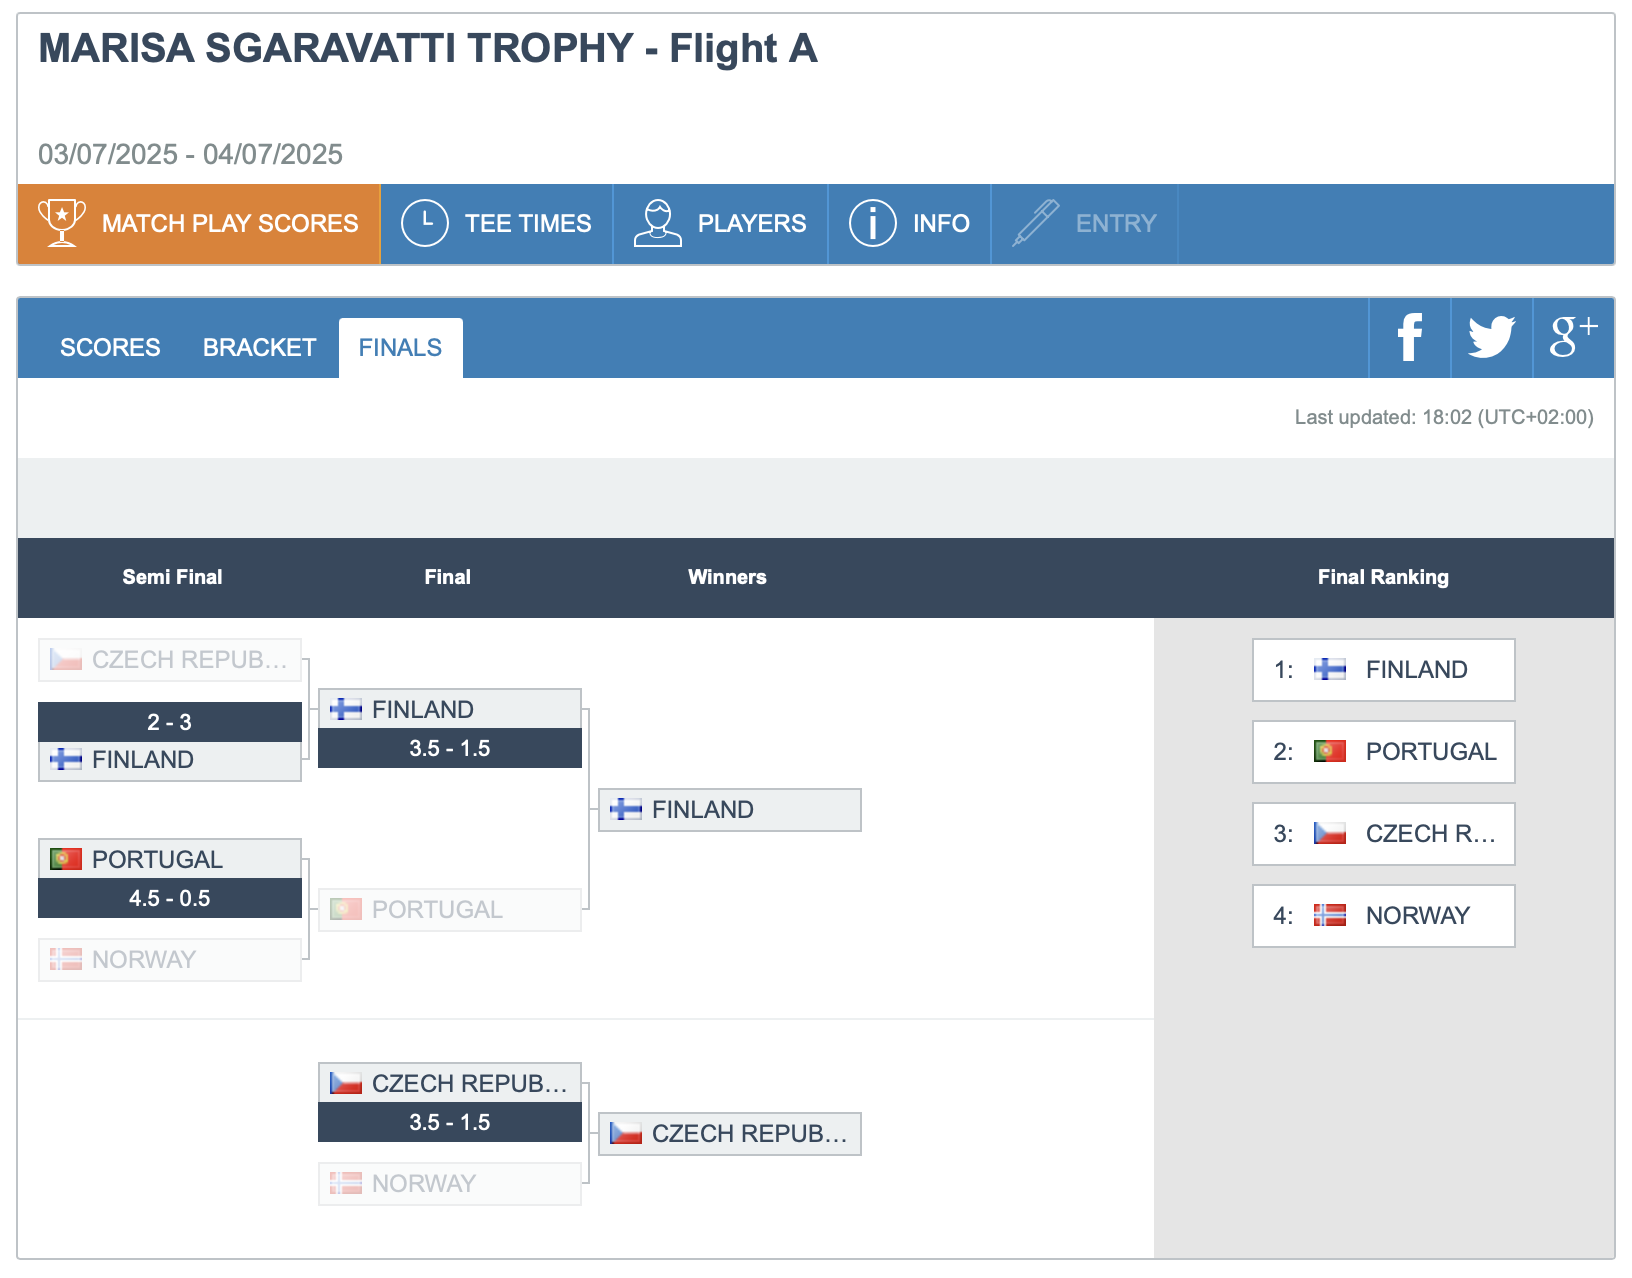Click the Semi Final column header
The image size is (1632, 1278).
pyautogui.click(x=172, y=577)
